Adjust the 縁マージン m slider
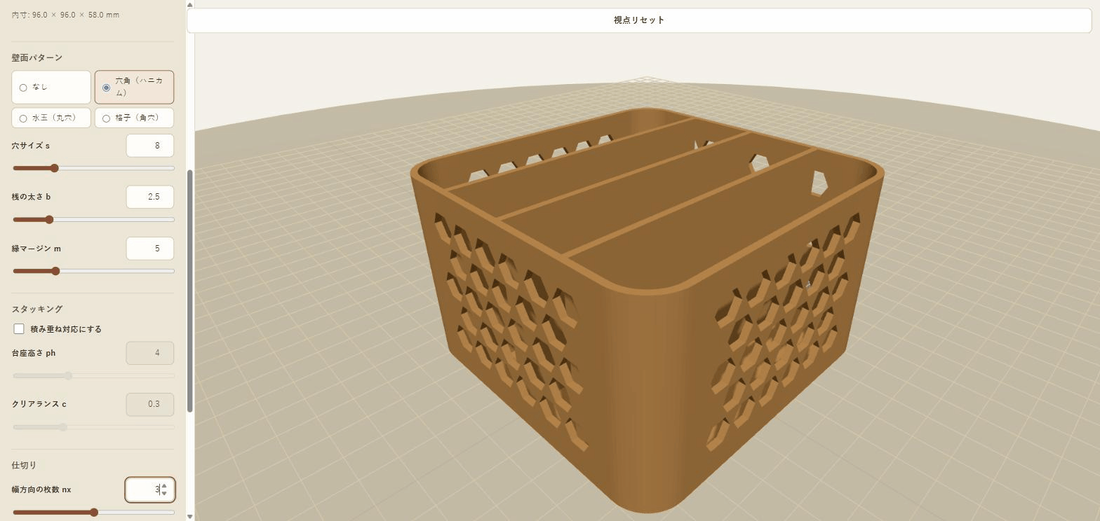The image size is (1100, 521). [x=93, y=271]
